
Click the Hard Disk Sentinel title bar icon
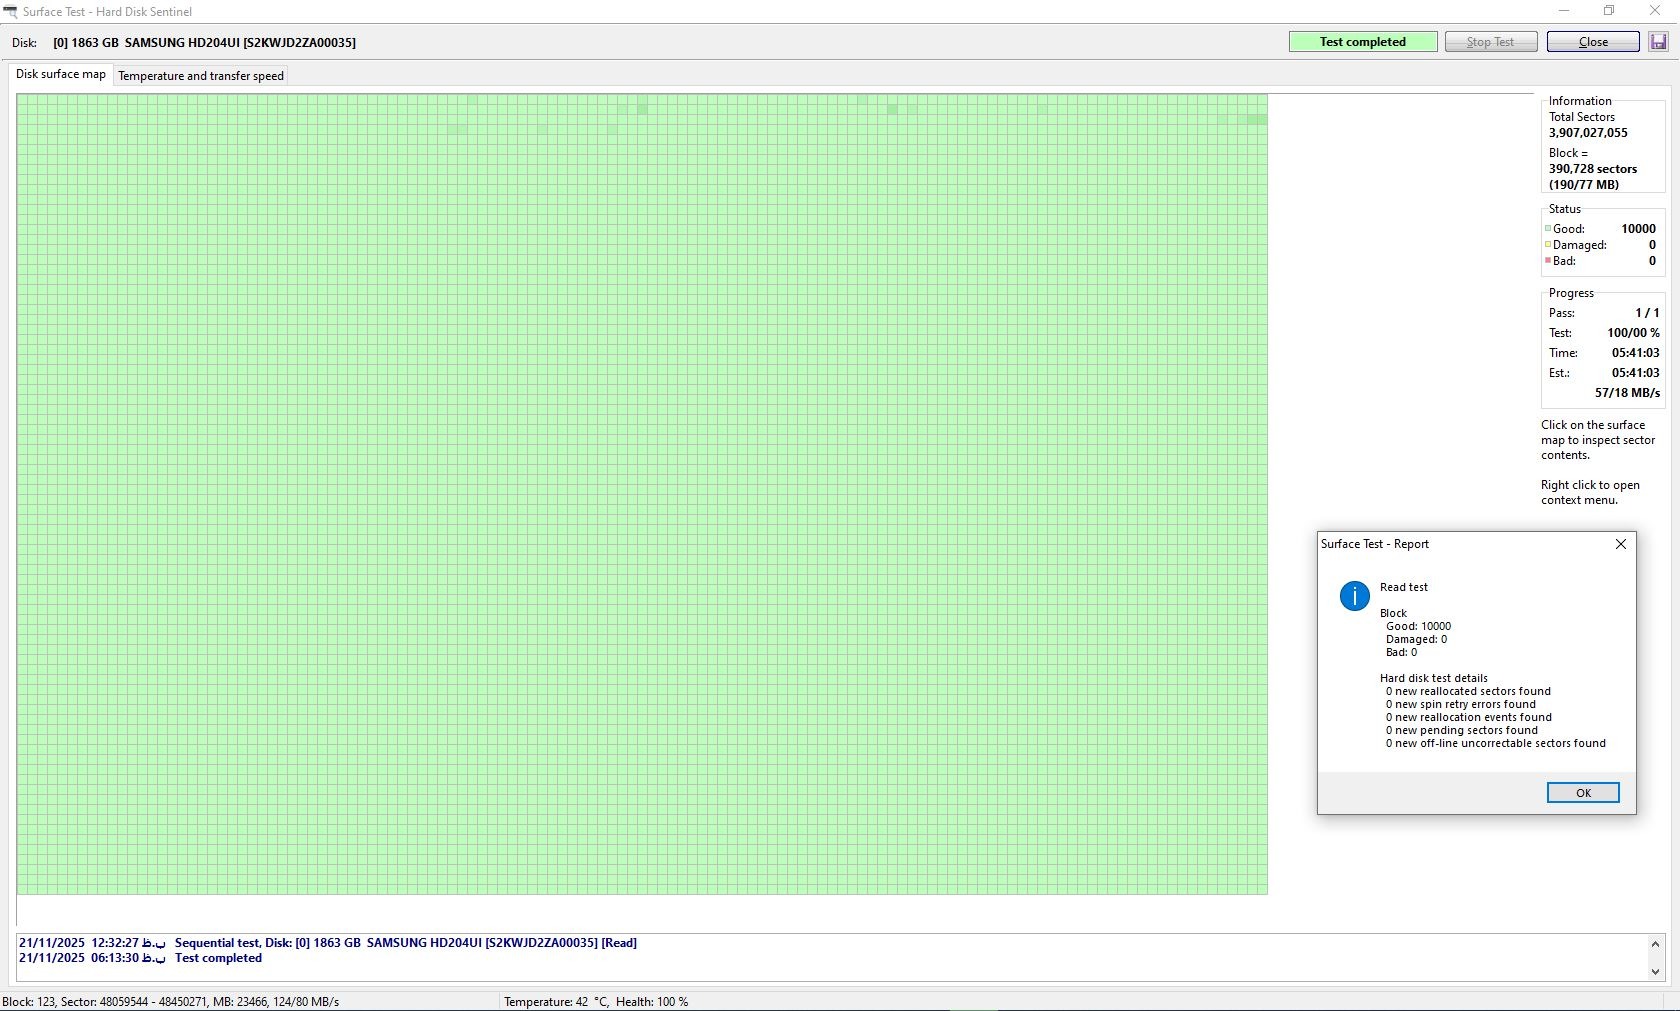click(x=10, y=11)
